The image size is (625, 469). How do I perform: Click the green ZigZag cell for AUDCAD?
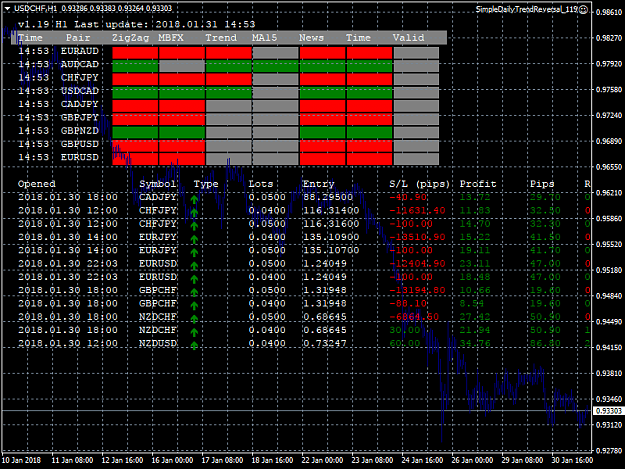point(135,66)
